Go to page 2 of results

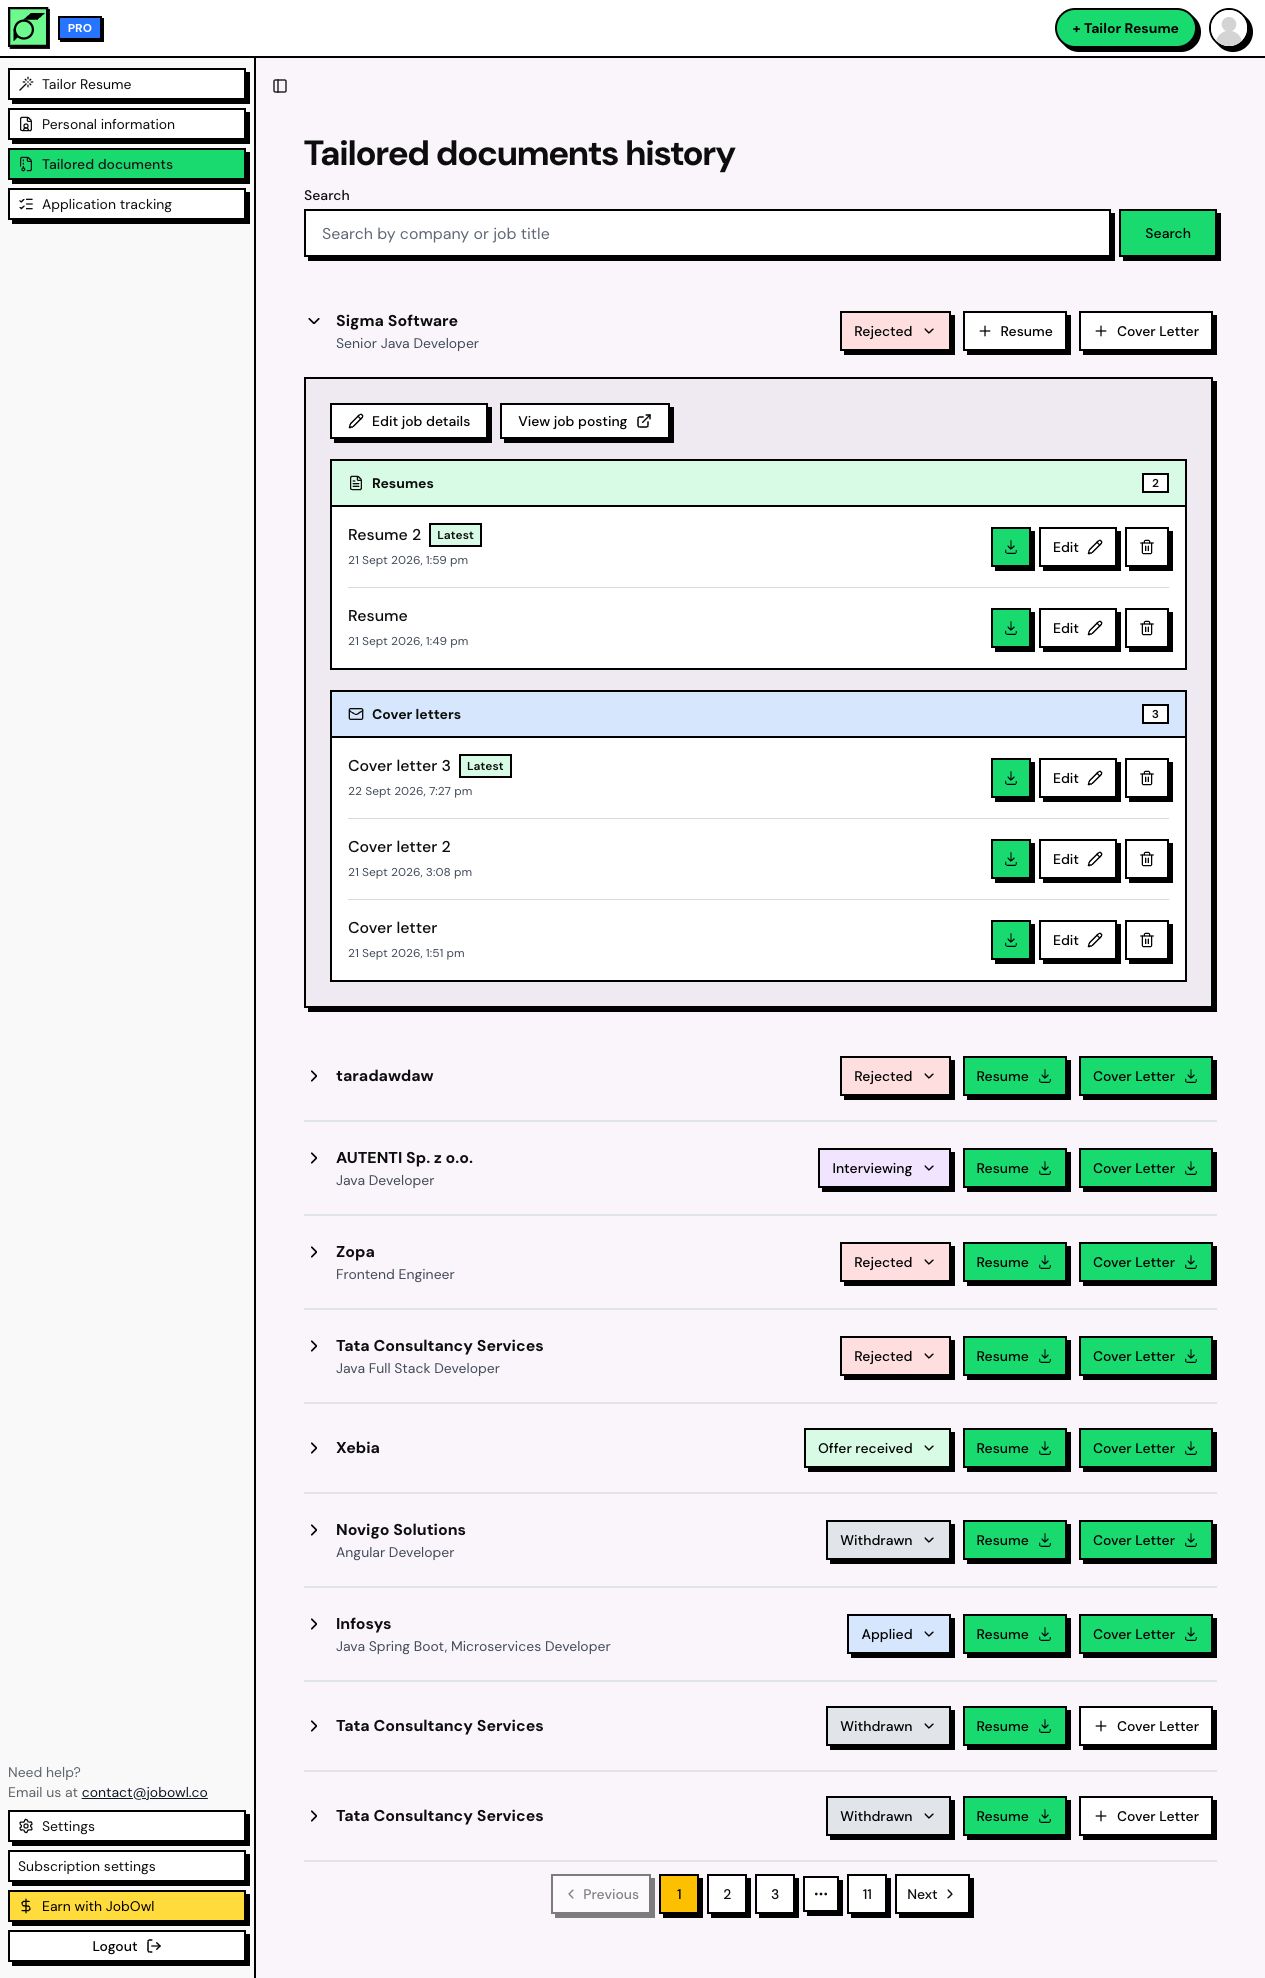[727, 1894]
